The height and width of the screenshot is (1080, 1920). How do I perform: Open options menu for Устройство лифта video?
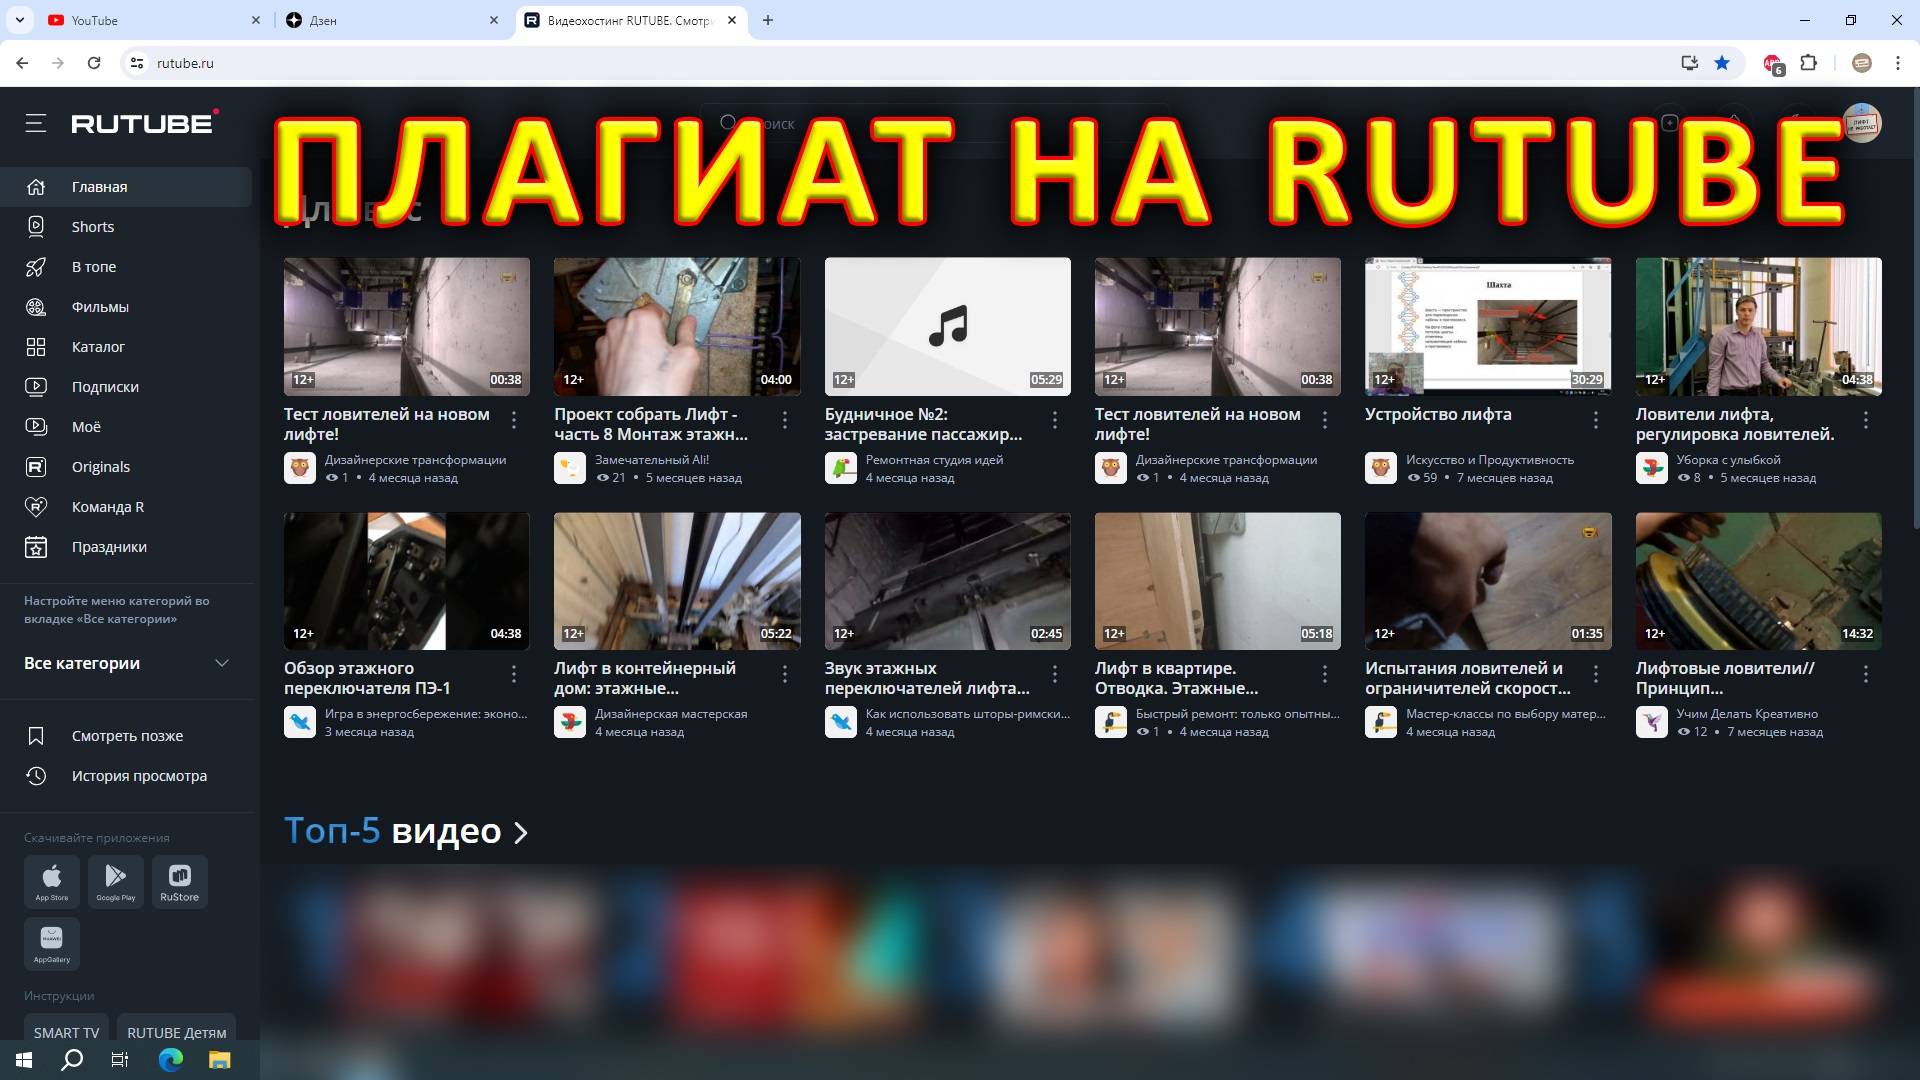[1596, 421]
